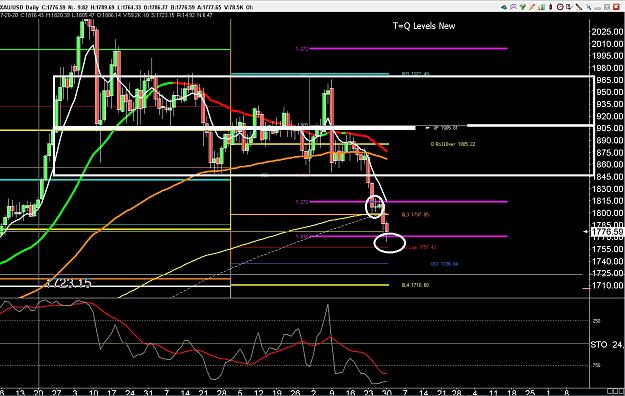Click the dark teal arrow icon in the chart toolbar

(504, 7)
